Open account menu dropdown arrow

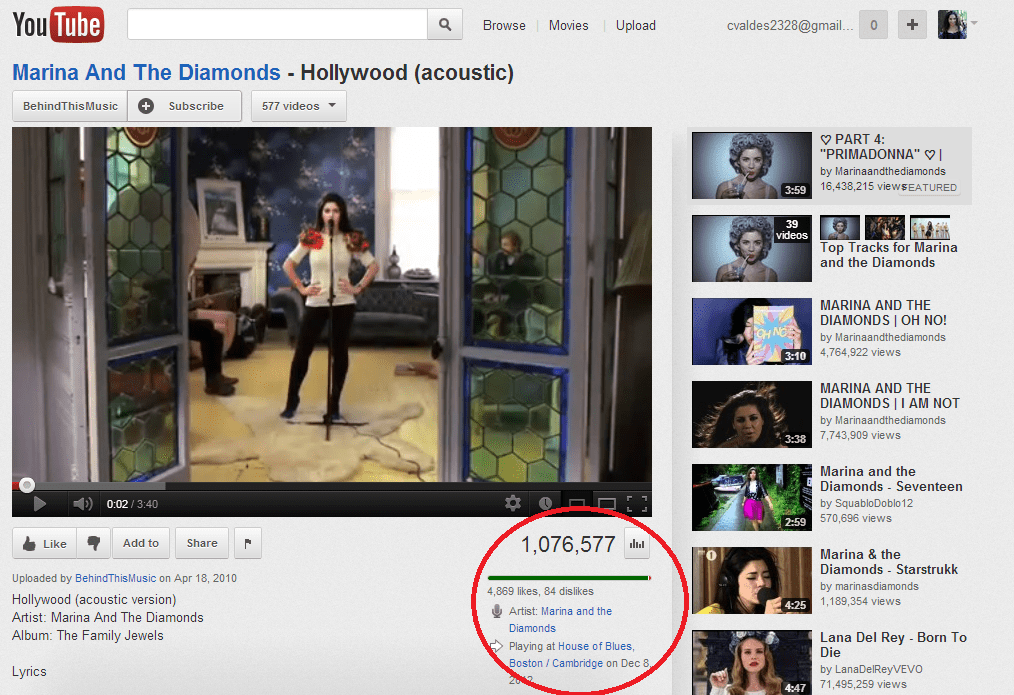[x=973, y=23]
